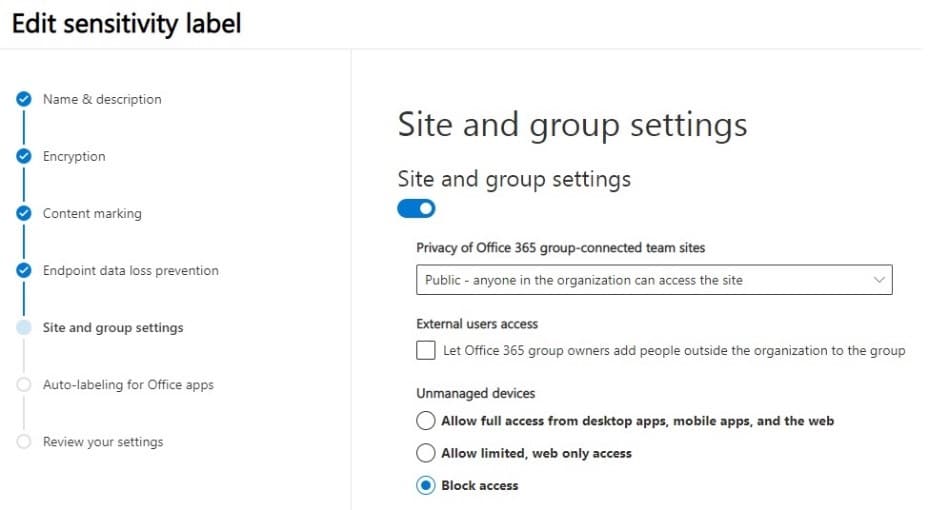The height and width of the screenshot is (510, 928).
Task: Select the Block access radio button
Action: click(x=426, y=485)
